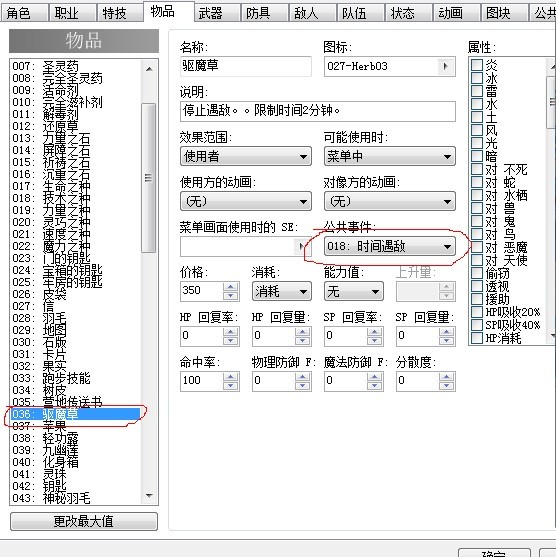The image size is (556, 557).
Task: Switch to the 图块 tab
Action: point(504,13)
